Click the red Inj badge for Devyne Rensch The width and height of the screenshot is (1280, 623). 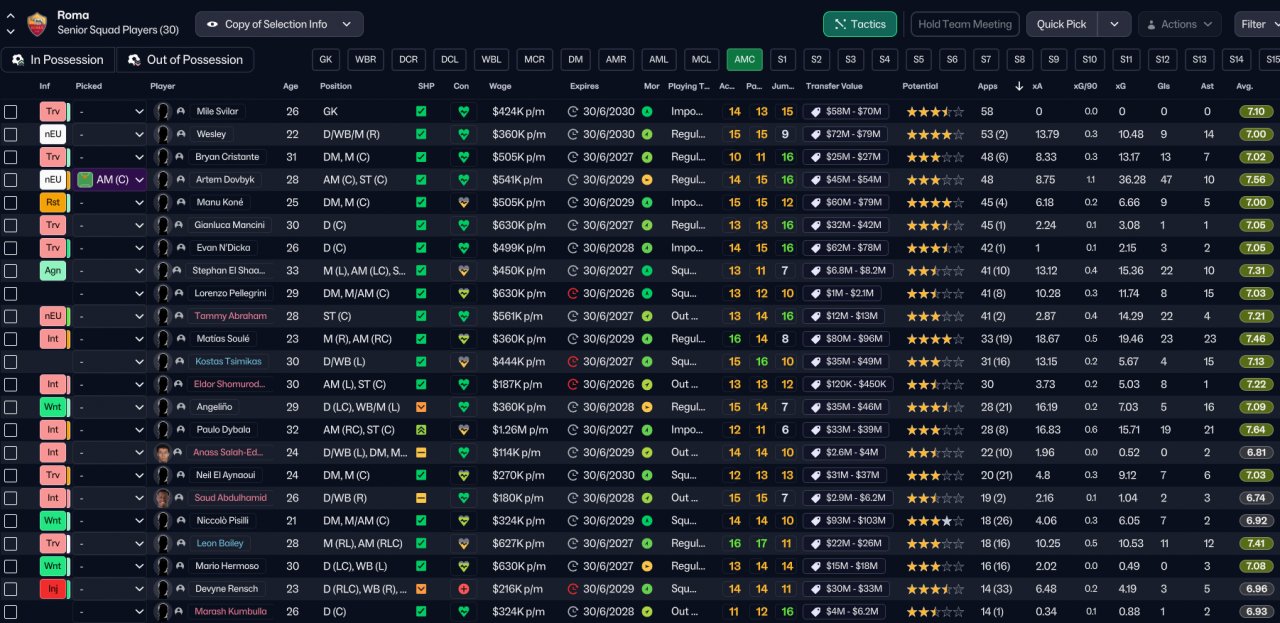click(x=52, y=589)
